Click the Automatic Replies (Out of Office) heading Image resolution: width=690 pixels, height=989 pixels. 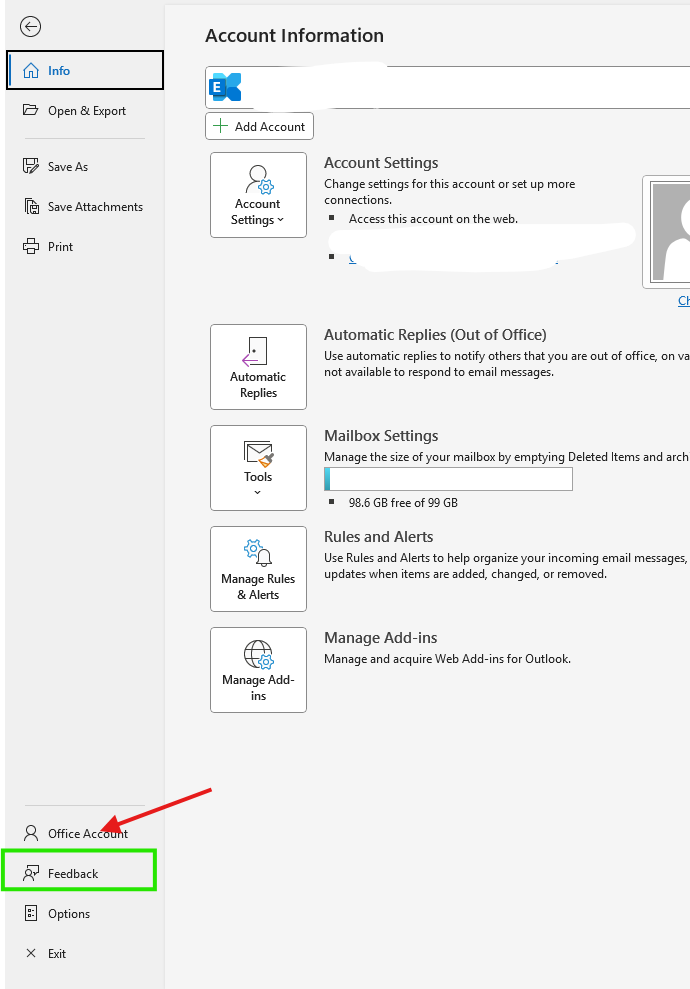coord(435,335)
